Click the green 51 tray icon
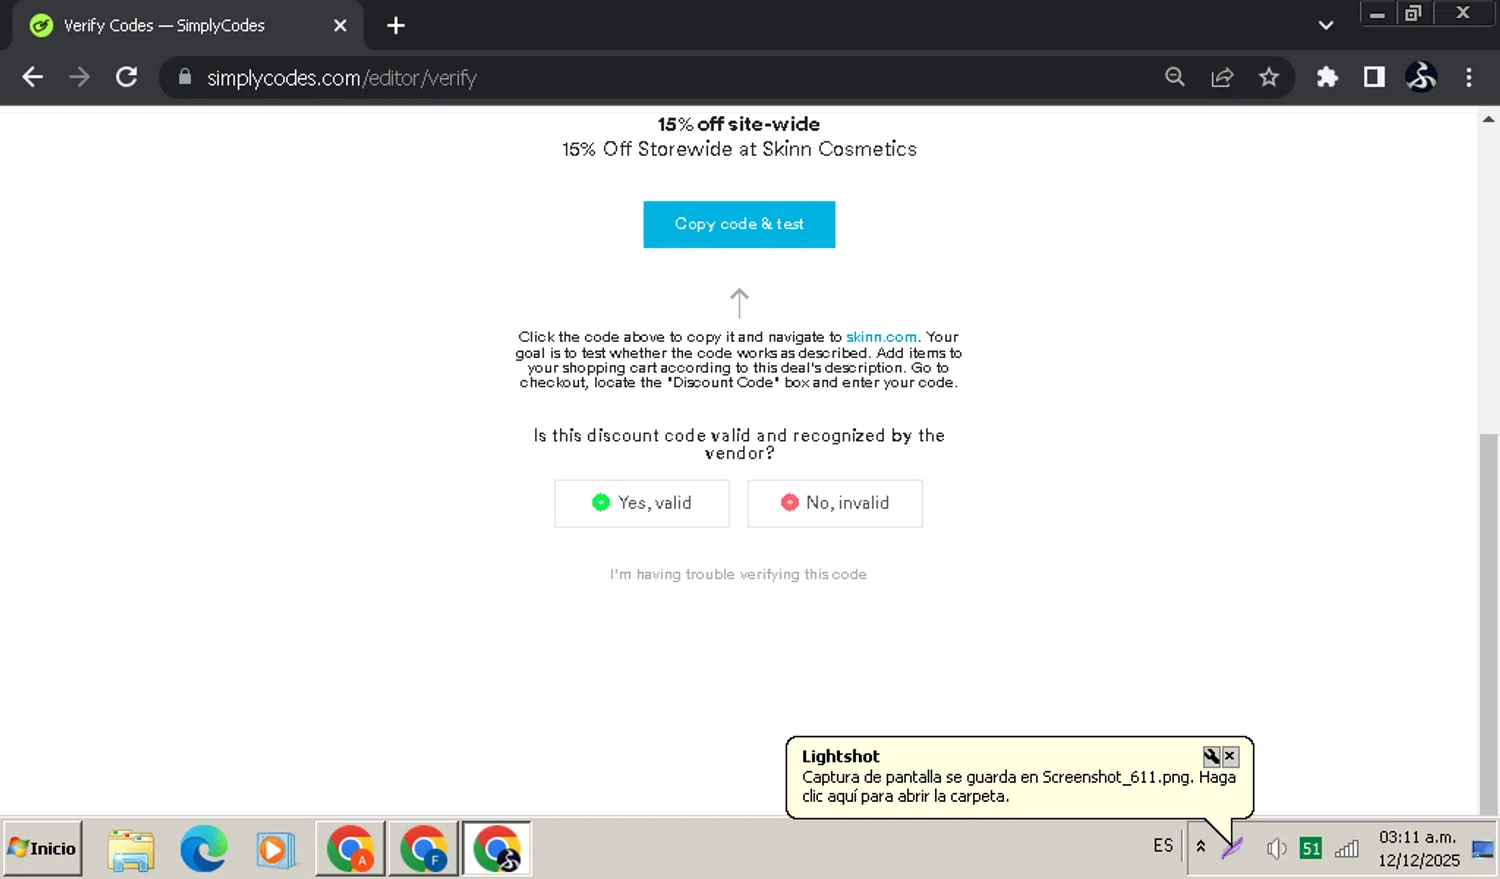The width and height of the screenshot is (1500, 879). tap(1311, 849)
